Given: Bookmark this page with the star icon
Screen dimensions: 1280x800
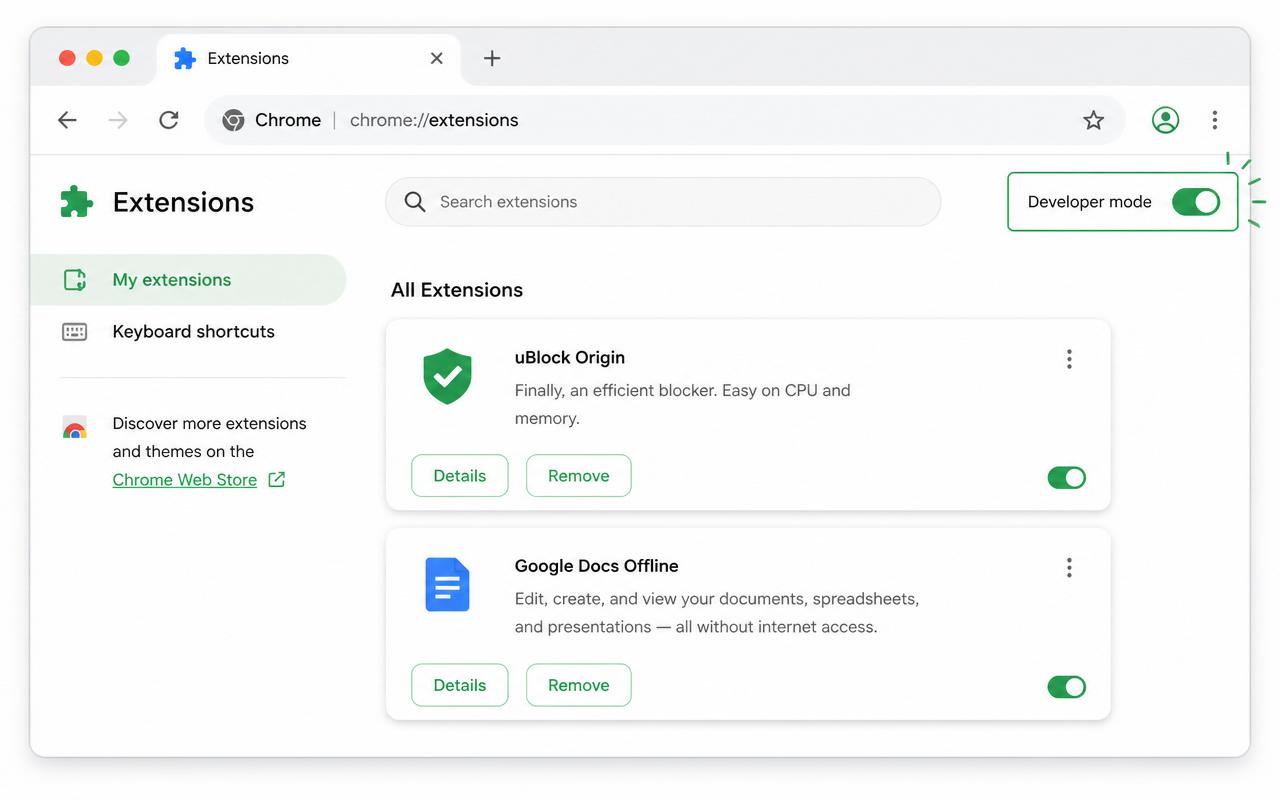Looking at the screenshot, I should tap(1093, 120).
